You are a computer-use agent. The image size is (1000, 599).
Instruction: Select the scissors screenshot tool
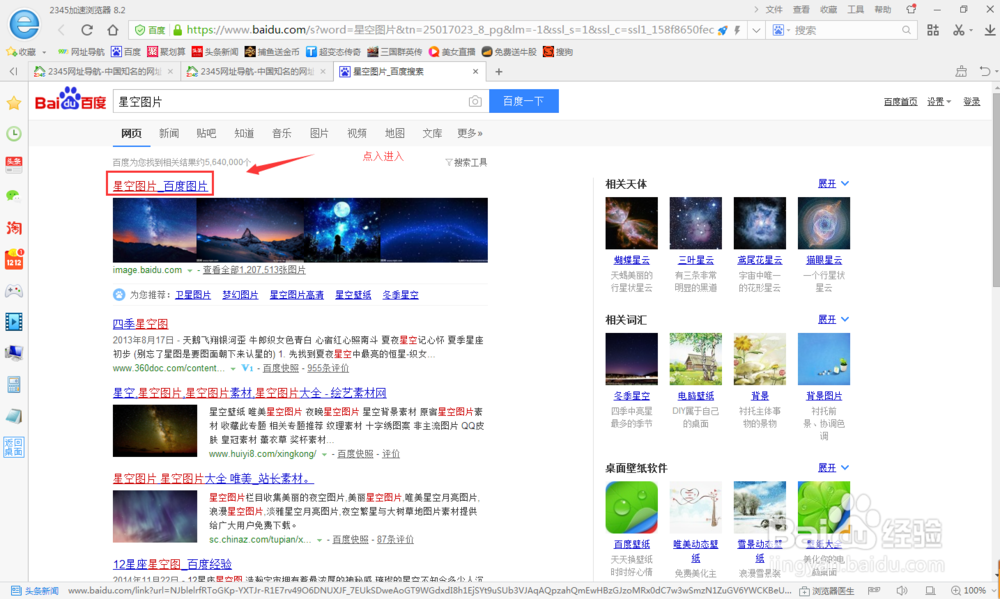pos(958,30)
